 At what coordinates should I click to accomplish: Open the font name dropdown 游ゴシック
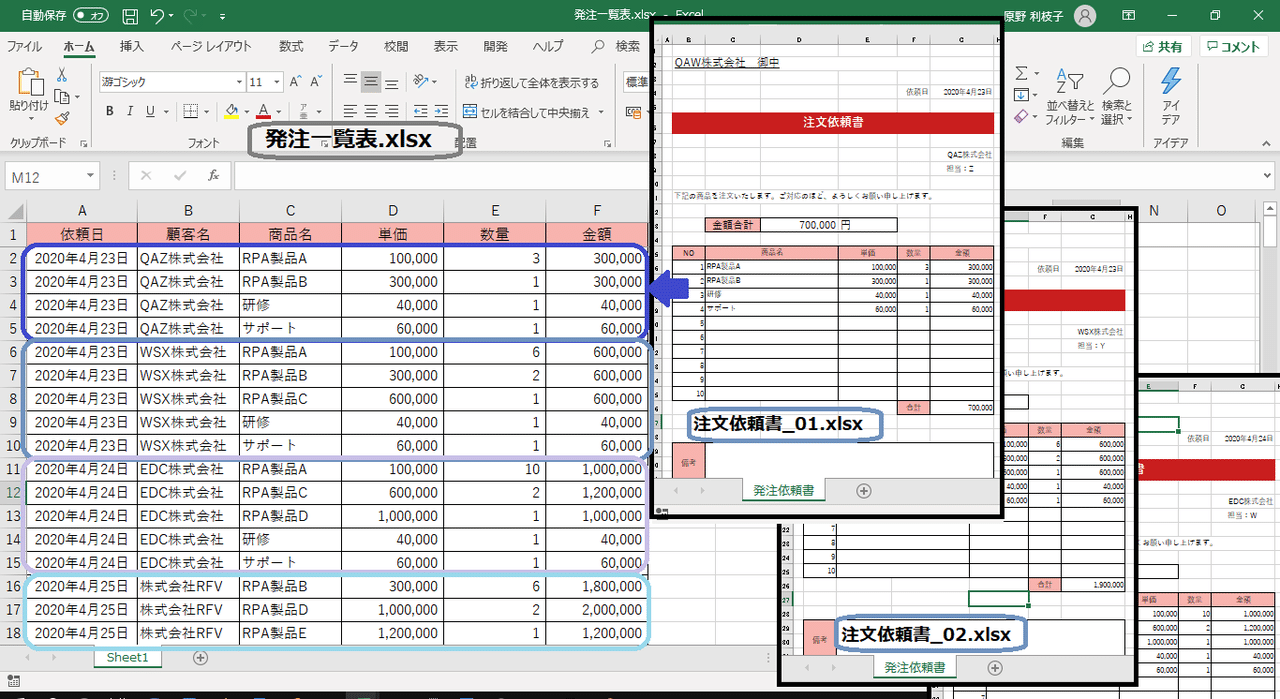coord(239,82)
